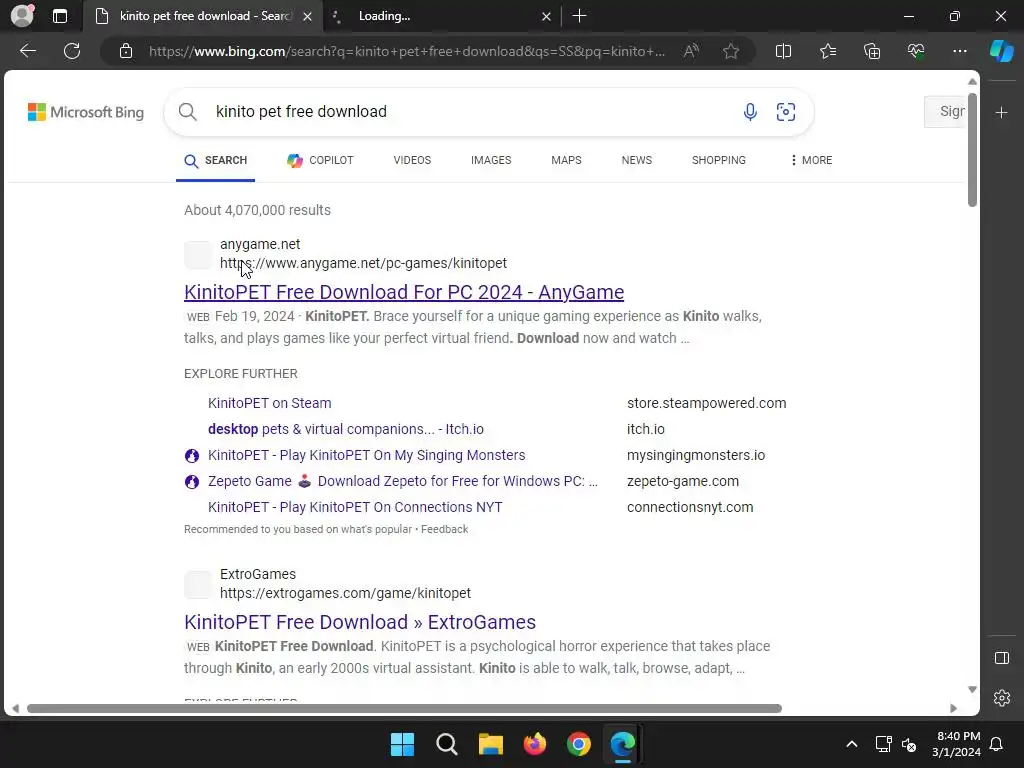Open the tab actions menu icon
Image resolution: width=1024 pixels, height=768 pixels.
point(59,16)
